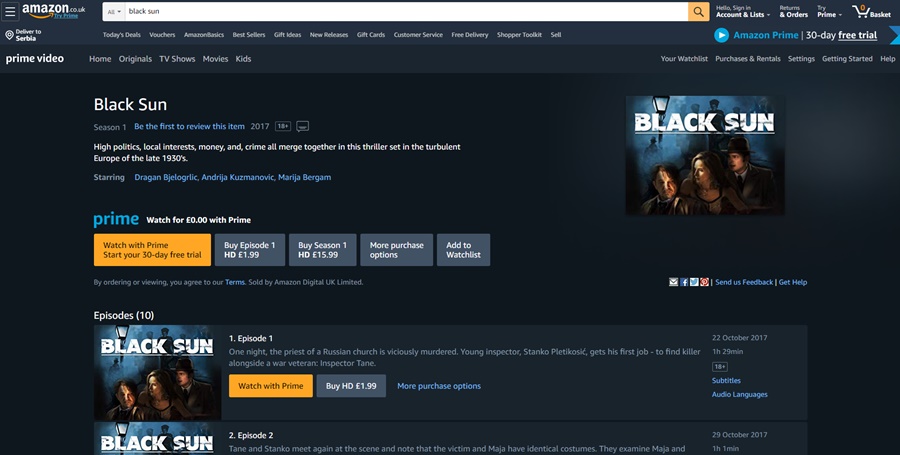The image size is (900, 455).
Task: Open the Movies tab in Prime Video
Action: (215, 59)
